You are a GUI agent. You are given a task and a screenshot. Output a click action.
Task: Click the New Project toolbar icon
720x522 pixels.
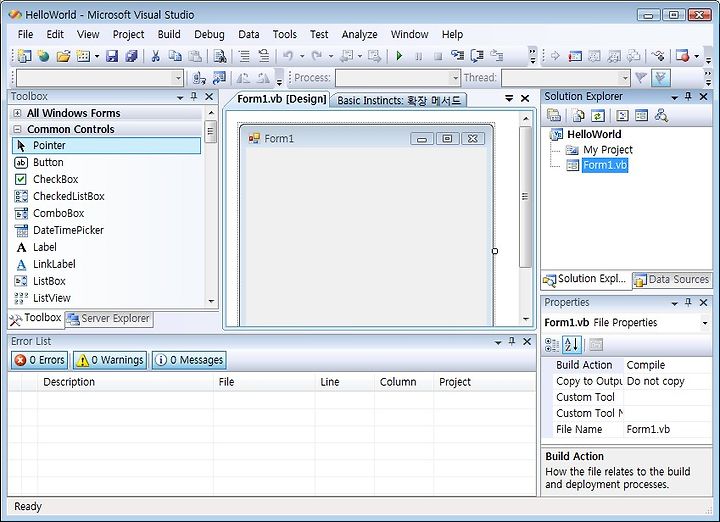tap(24, 56)
